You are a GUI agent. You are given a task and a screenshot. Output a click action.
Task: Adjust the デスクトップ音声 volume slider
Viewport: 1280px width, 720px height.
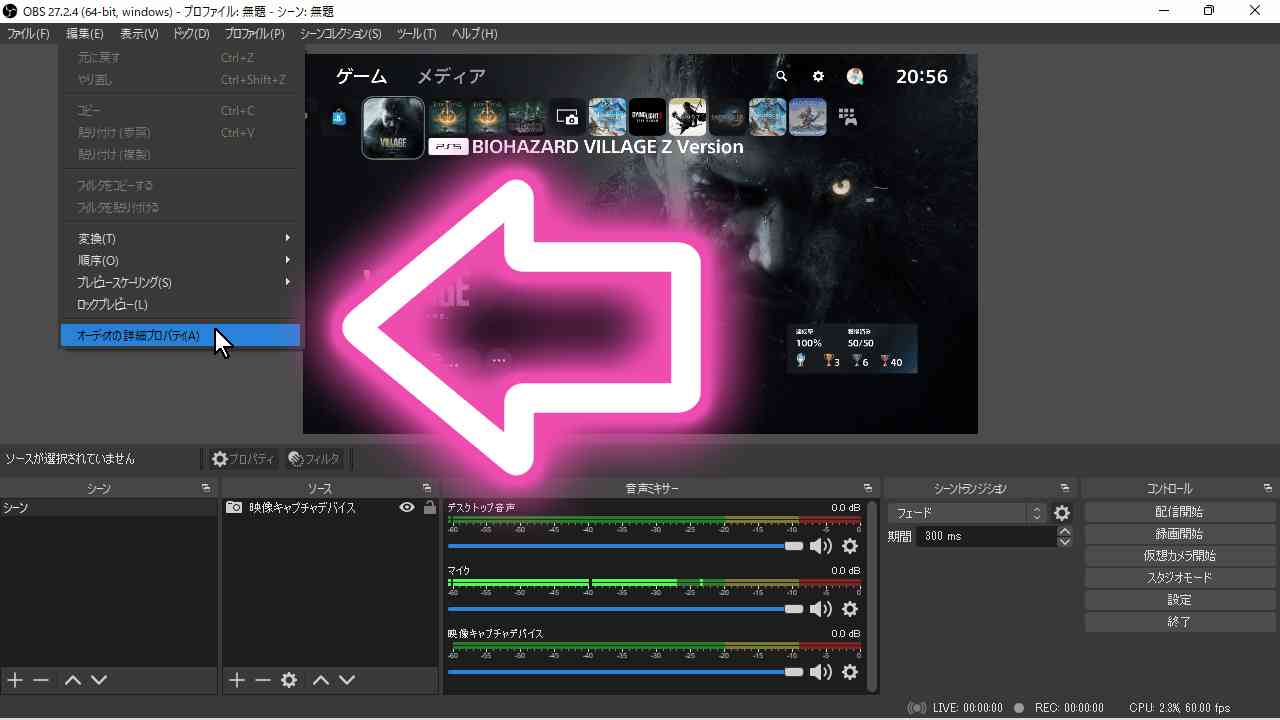point(625,546)
